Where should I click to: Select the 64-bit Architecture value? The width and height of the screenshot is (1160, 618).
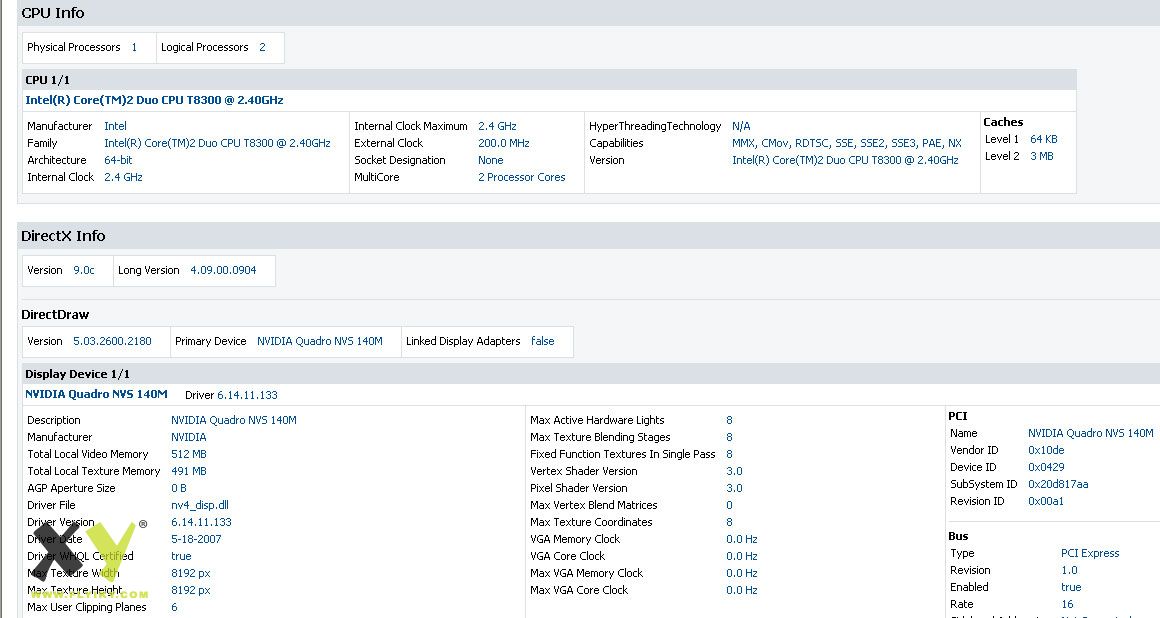pos(118,160)
